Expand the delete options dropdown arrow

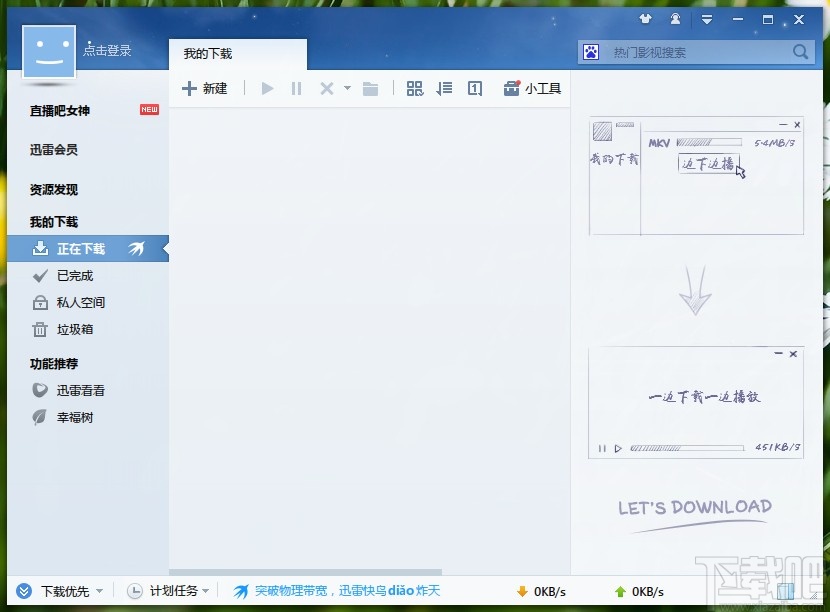pos(347,88)
